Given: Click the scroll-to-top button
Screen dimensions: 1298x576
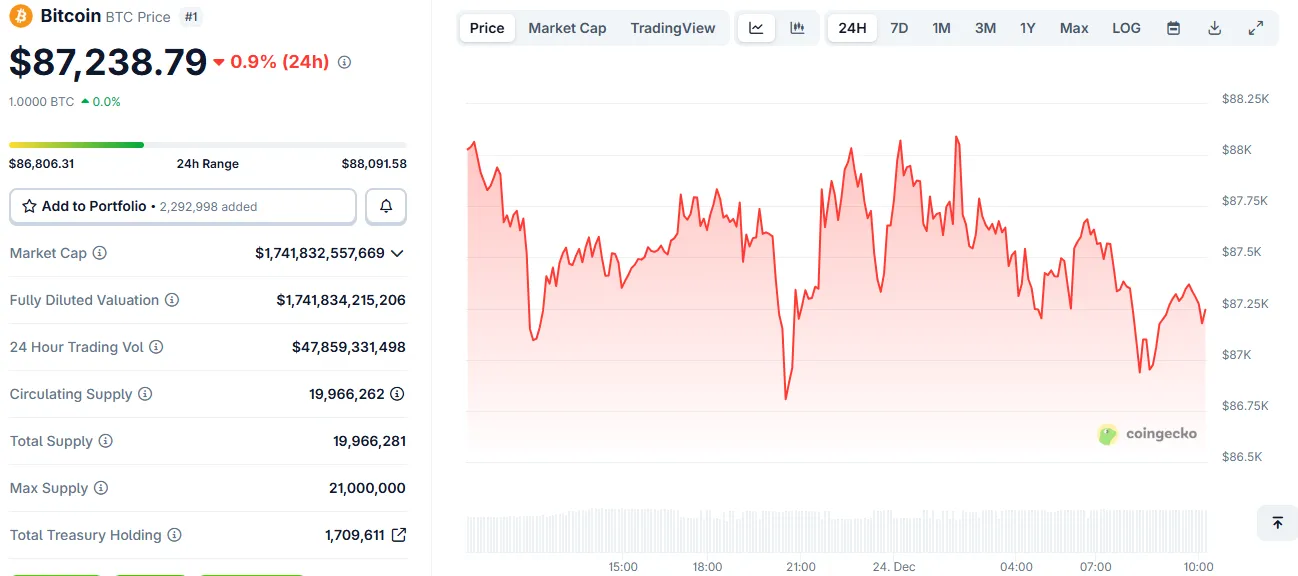Looking at the screenshot, I should 1276,522.
